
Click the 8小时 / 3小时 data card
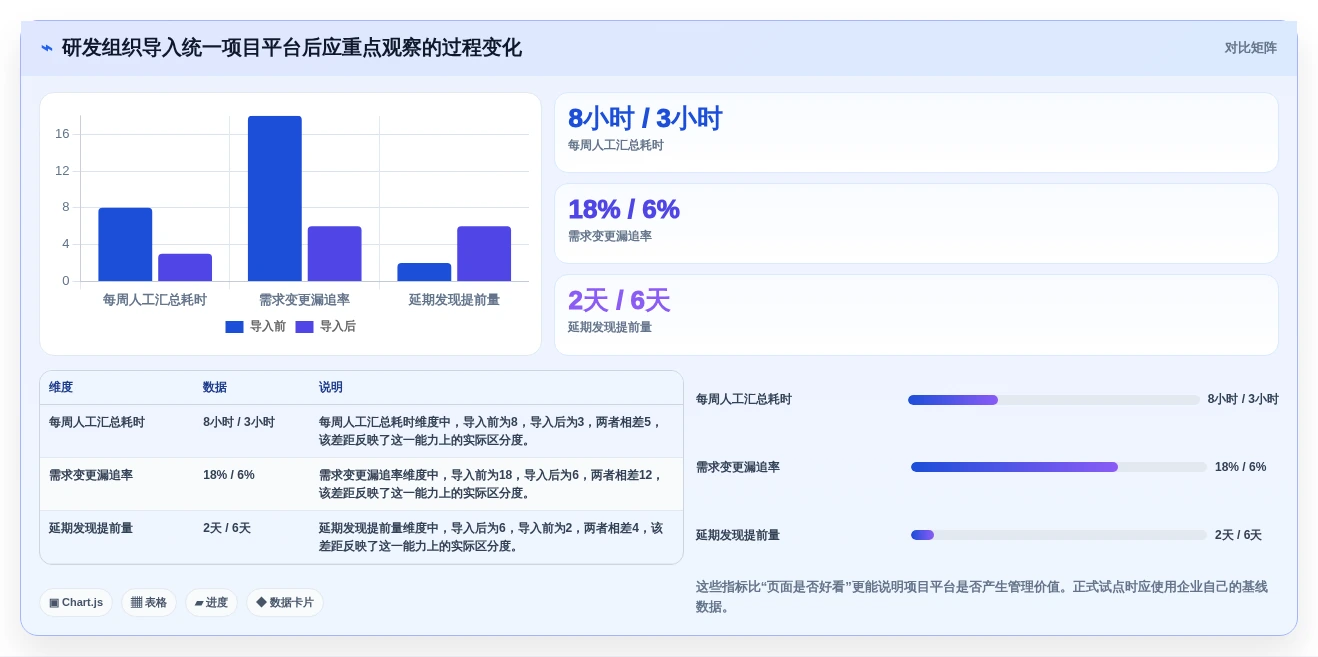point(916,132)
